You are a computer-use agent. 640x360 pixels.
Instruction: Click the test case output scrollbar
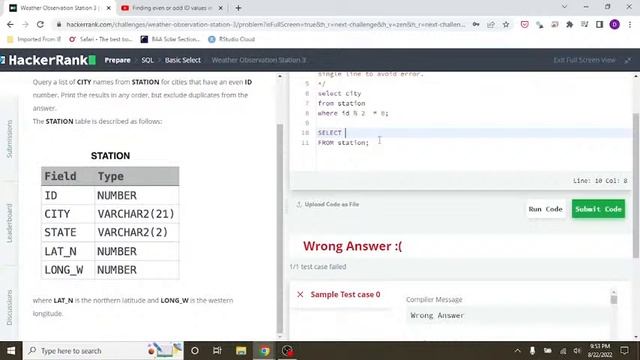(x=614, y=300)
